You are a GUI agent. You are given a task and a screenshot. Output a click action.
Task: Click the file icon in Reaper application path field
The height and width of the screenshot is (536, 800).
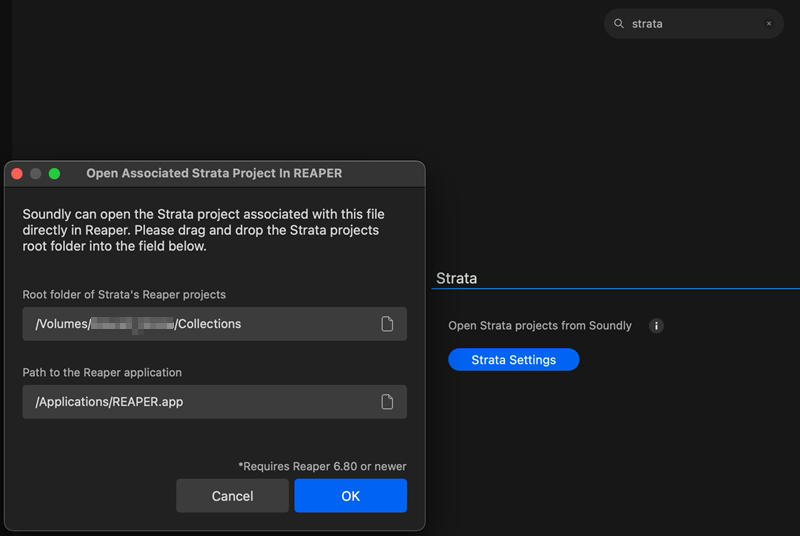(x=387, y=402)
